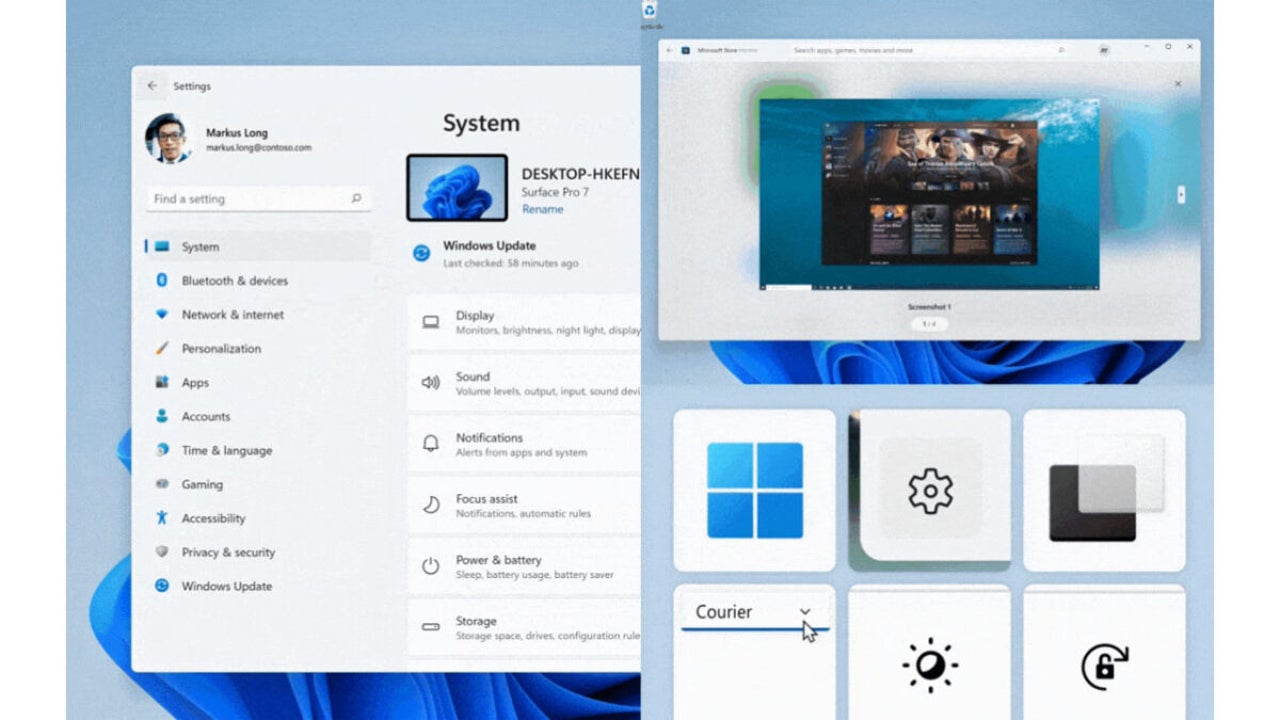Click the Rename link under device name
The height and width of the screenshot is (720, 1280).
[x=542, y=209]
